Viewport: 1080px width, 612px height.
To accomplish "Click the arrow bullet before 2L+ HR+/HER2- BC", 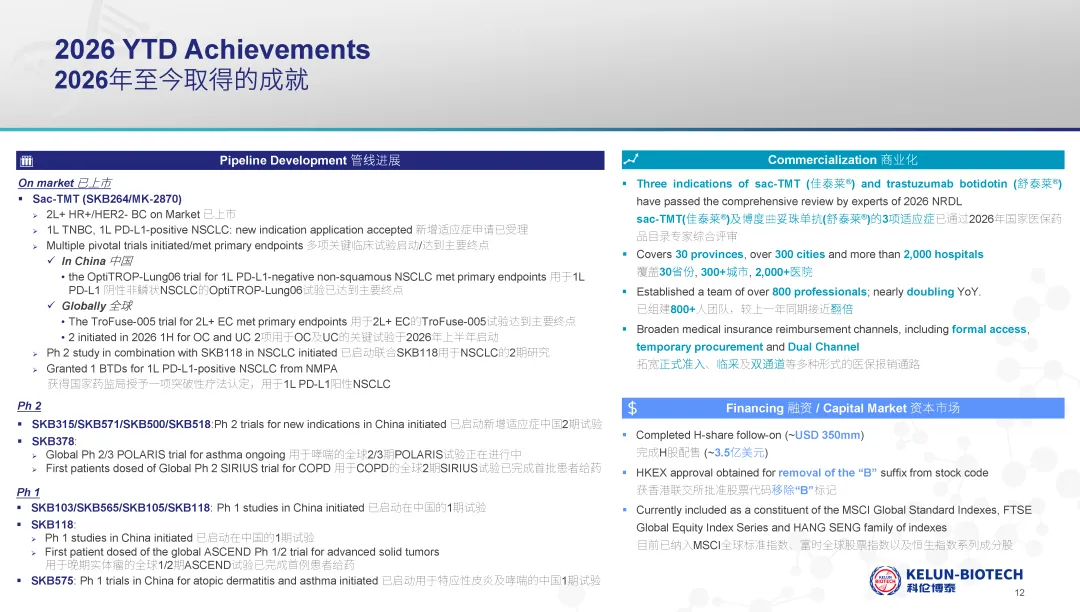I will tap(35, 215).
